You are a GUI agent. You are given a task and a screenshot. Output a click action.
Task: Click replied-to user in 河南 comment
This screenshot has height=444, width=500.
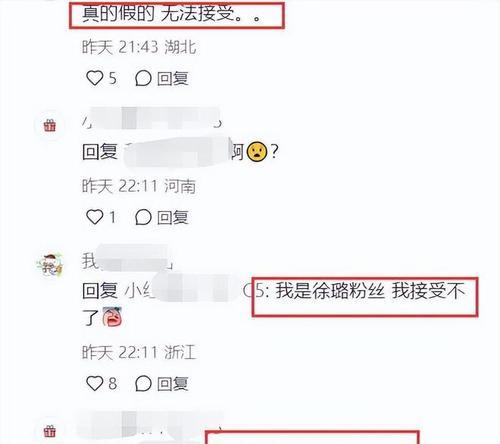pyautogui.click(x=178, y=152)
